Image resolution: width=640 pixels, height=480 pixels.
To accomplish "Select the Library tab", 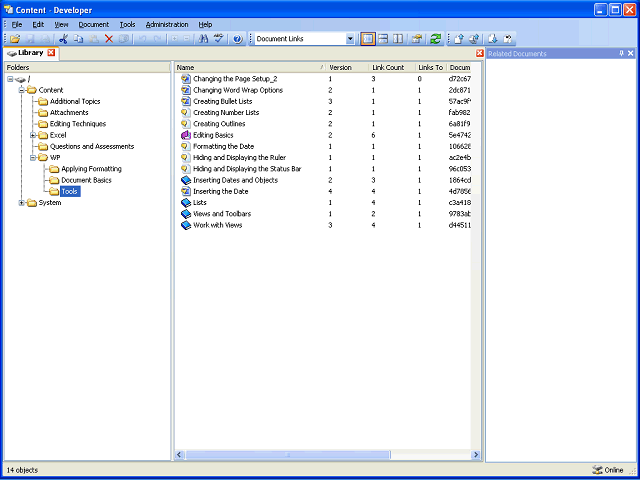I will (x=31, y=53).
